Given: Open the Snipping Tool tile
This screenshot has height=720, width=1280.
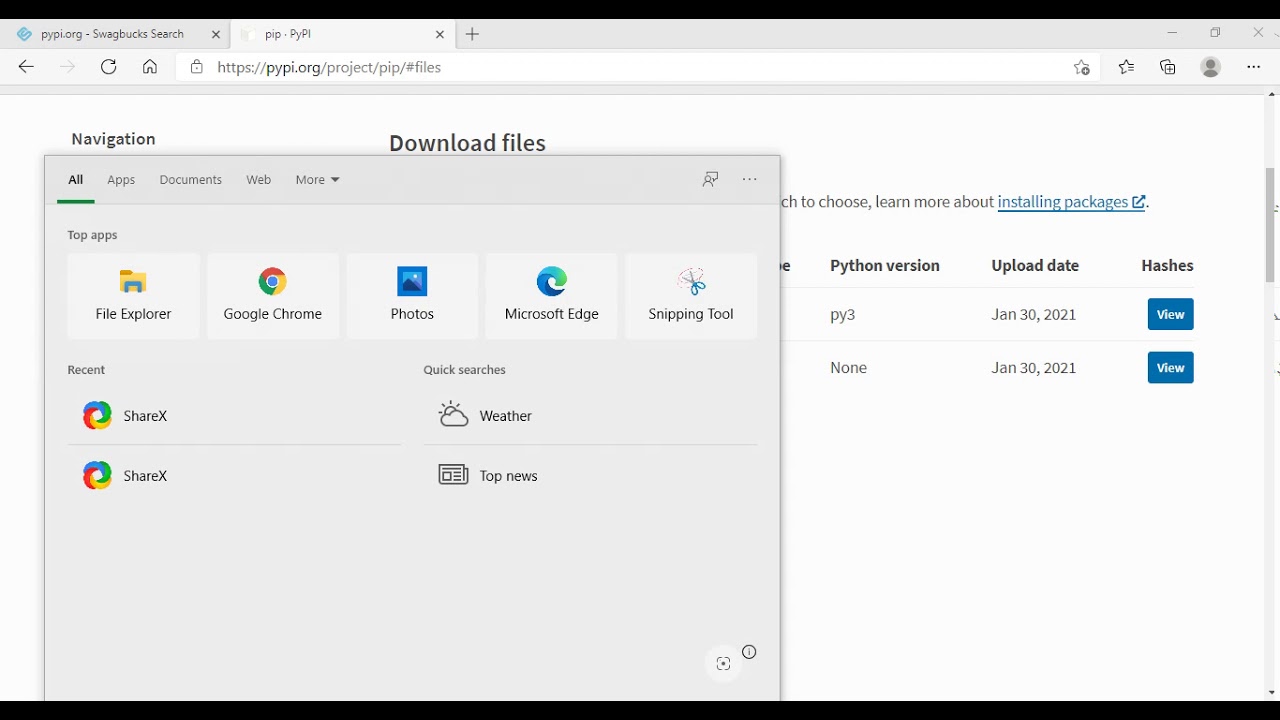Looking at the screenshot, I should click(691, 296).
